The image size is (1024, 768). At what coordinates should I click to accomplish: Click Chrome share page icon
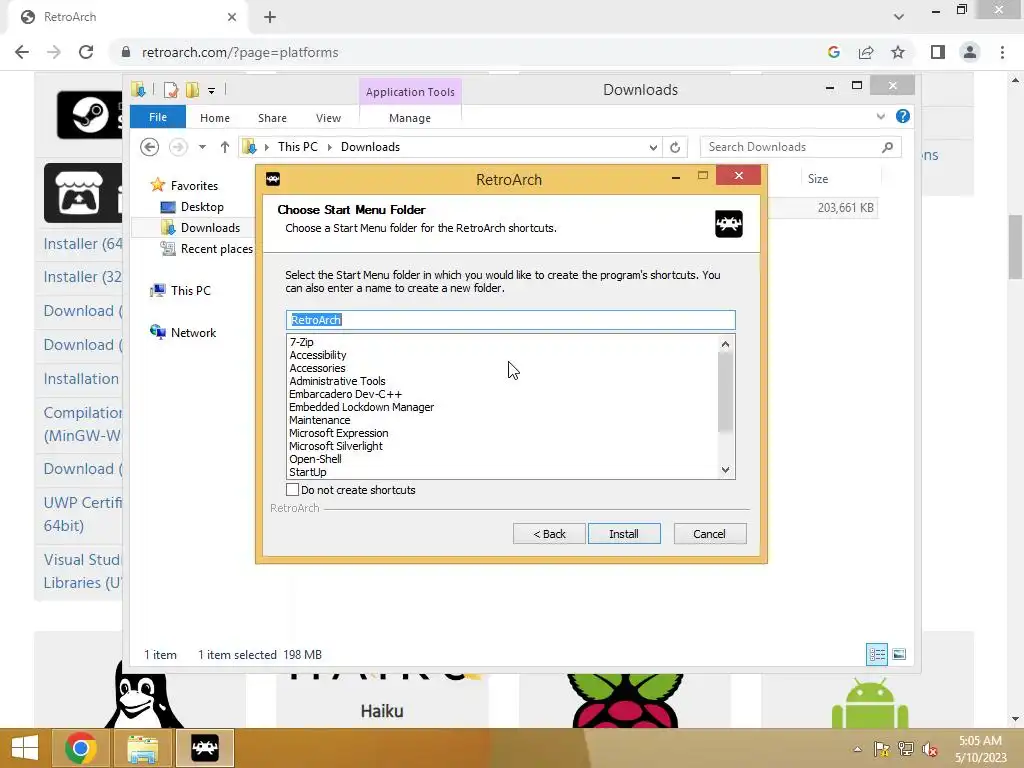pos(866,52)
